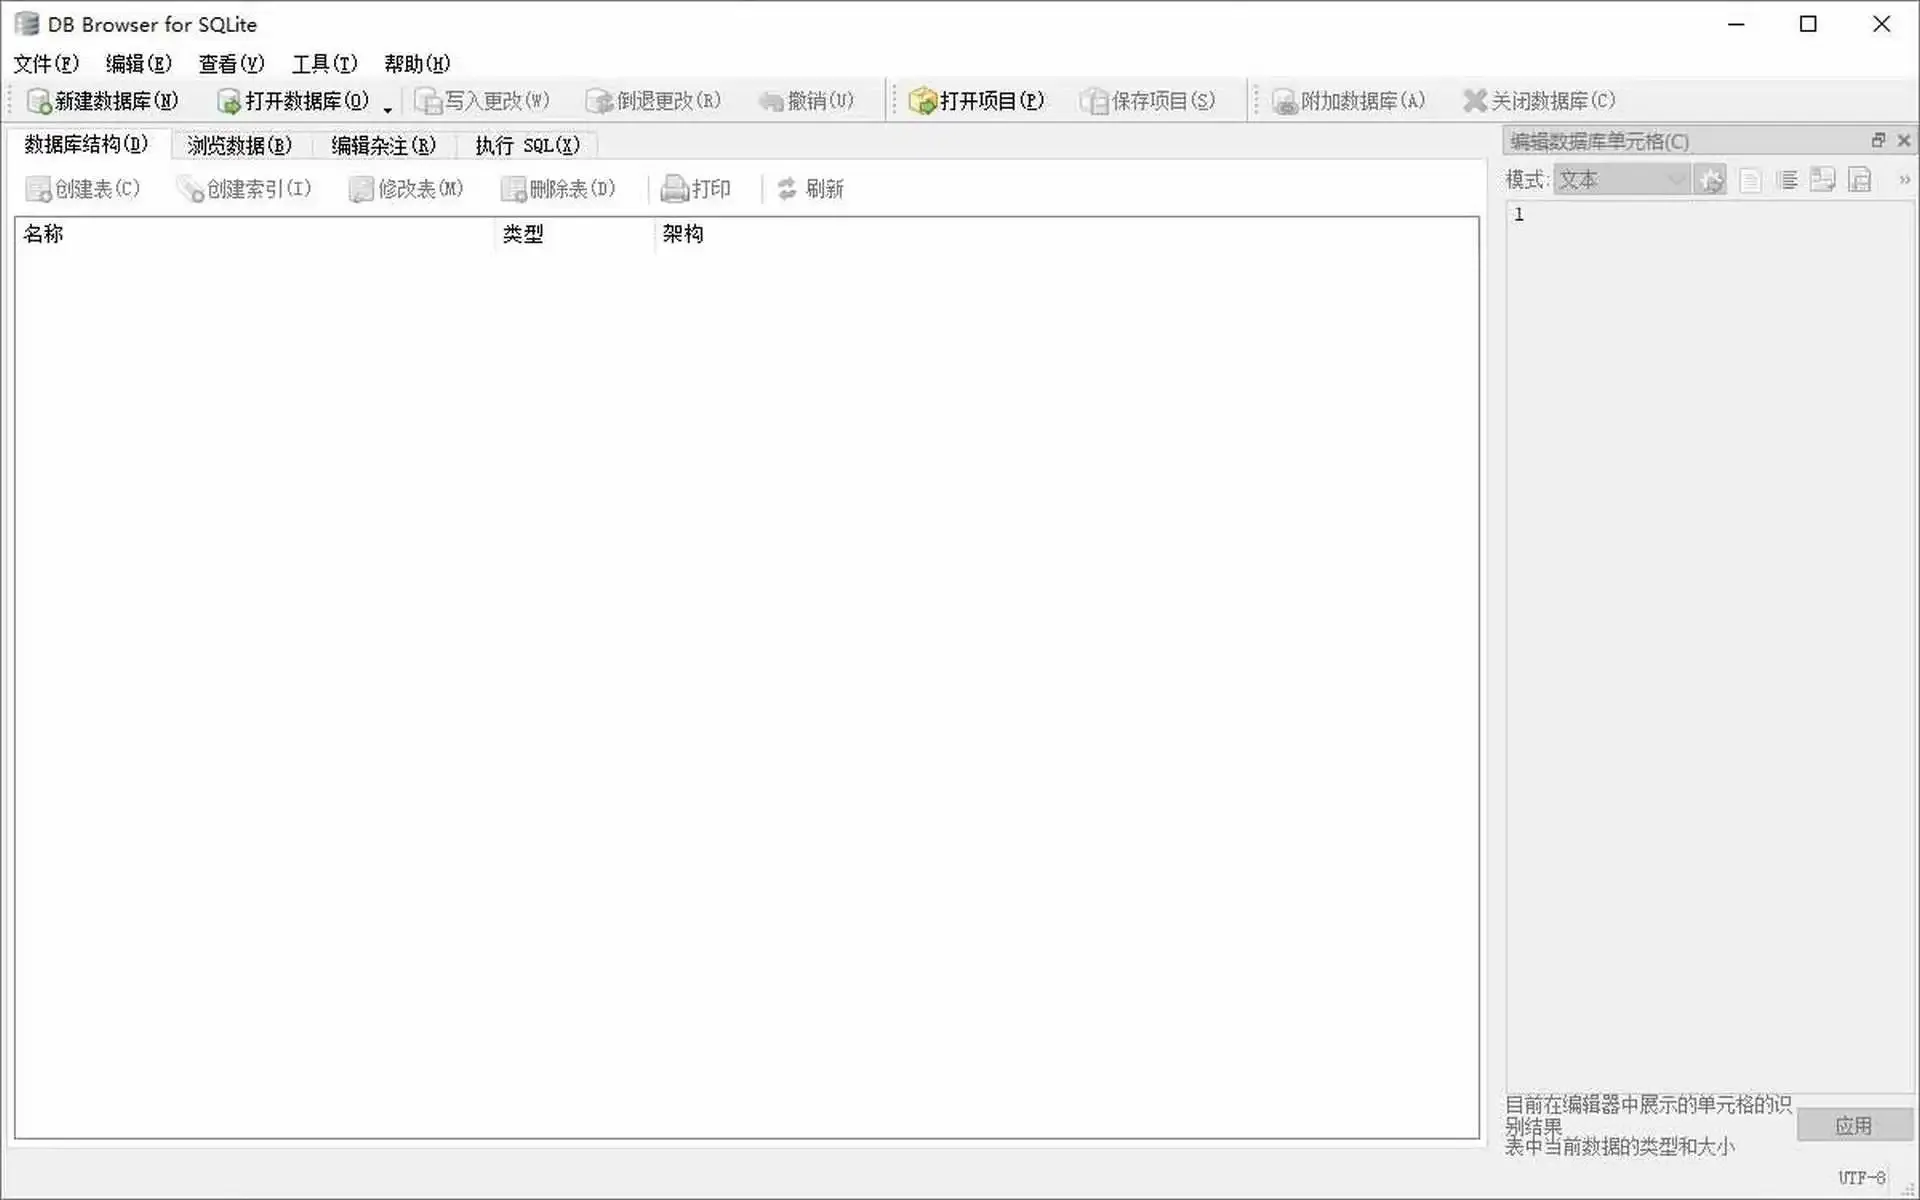Click the 打开项目 (Open Project) toolbar icon
This screenshot has height=1200, width=1920.
tap(922, 102)
